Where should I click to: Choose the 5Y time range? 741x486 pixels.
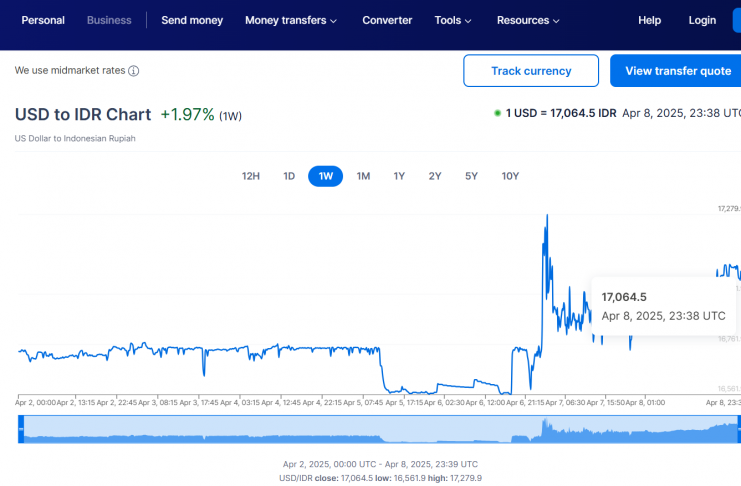pos(471,176)
